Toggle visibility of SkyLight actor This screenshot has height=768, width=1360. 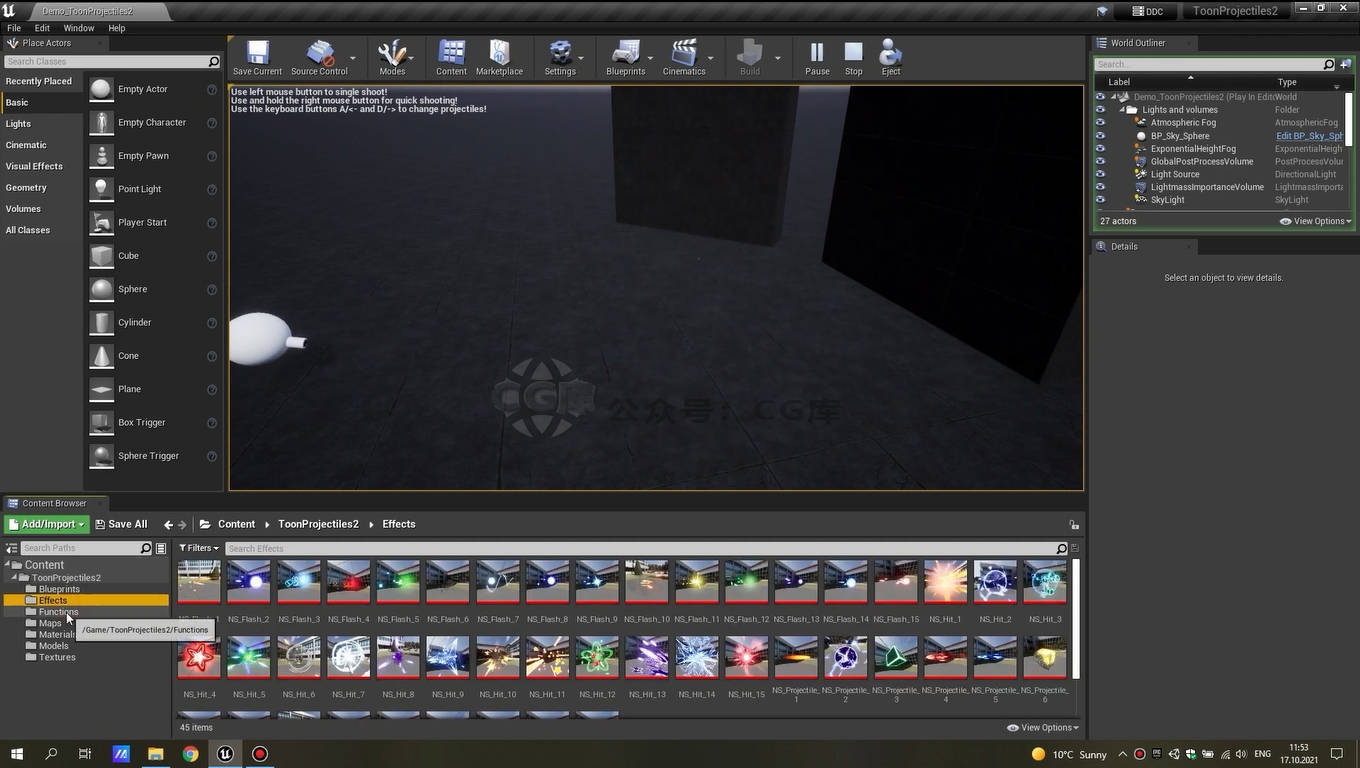pos(1100,200)
